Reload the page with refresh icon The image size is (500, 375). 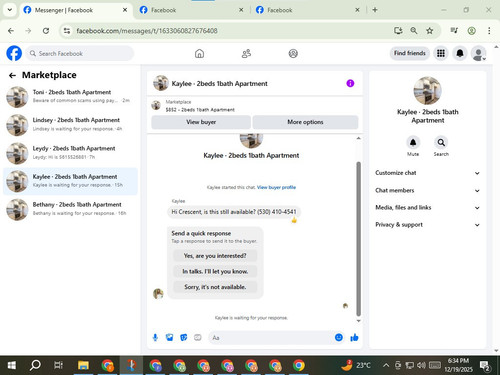pos(46,31)
